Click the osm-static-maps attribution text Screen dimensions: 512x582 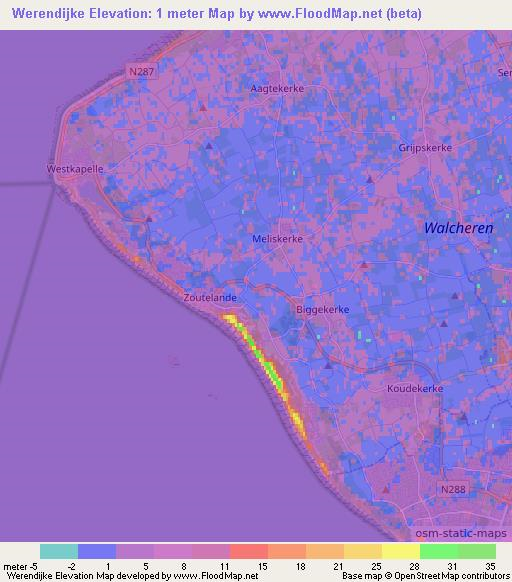[x=461, y=533]
